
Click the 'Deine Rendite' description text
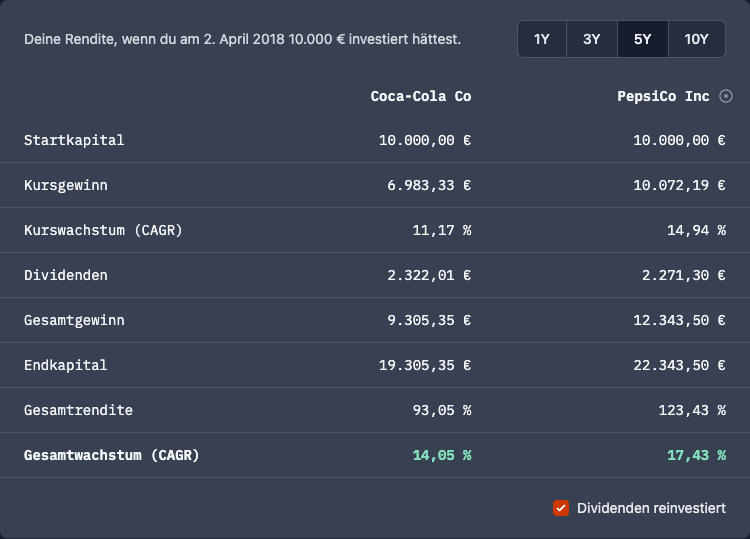point(242,39)
